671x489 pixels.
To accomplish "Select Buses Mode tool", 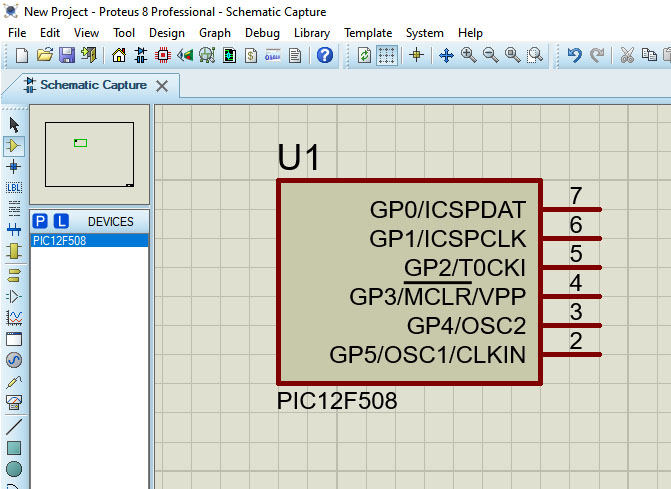I will (14, 230).
